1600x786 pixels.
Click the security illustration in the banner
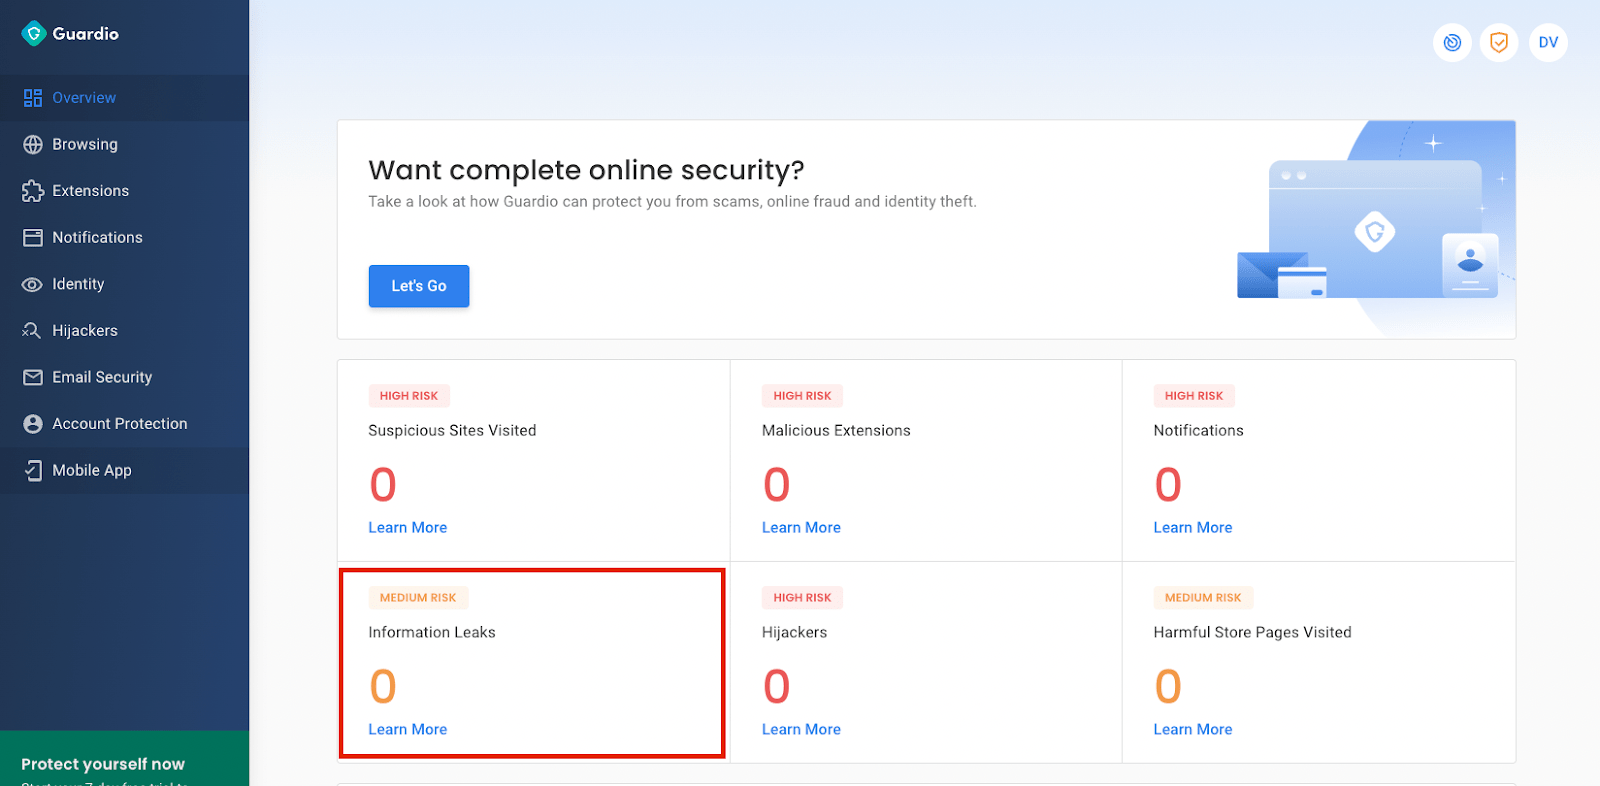pyautogui.click(x=1376, y=228)
